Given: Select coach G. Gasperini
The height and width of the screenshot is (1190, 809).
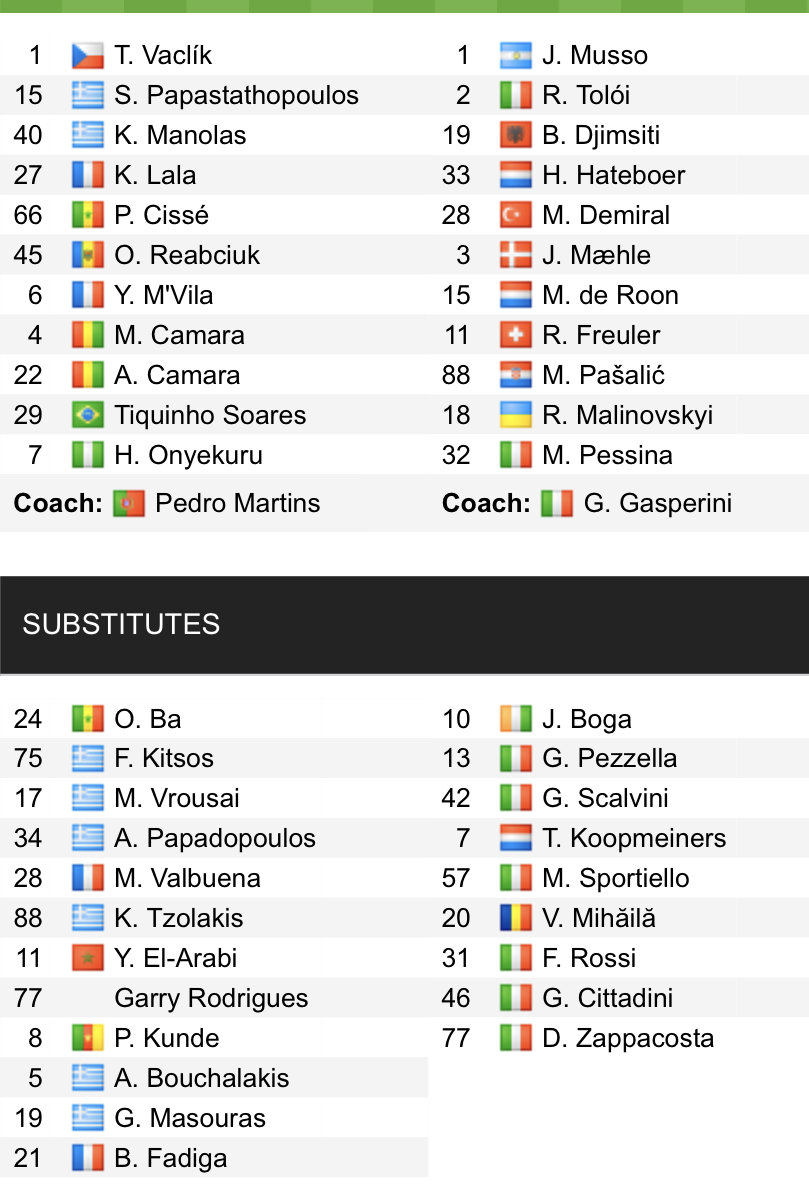Looking at the screenshot, I should 657,502.
